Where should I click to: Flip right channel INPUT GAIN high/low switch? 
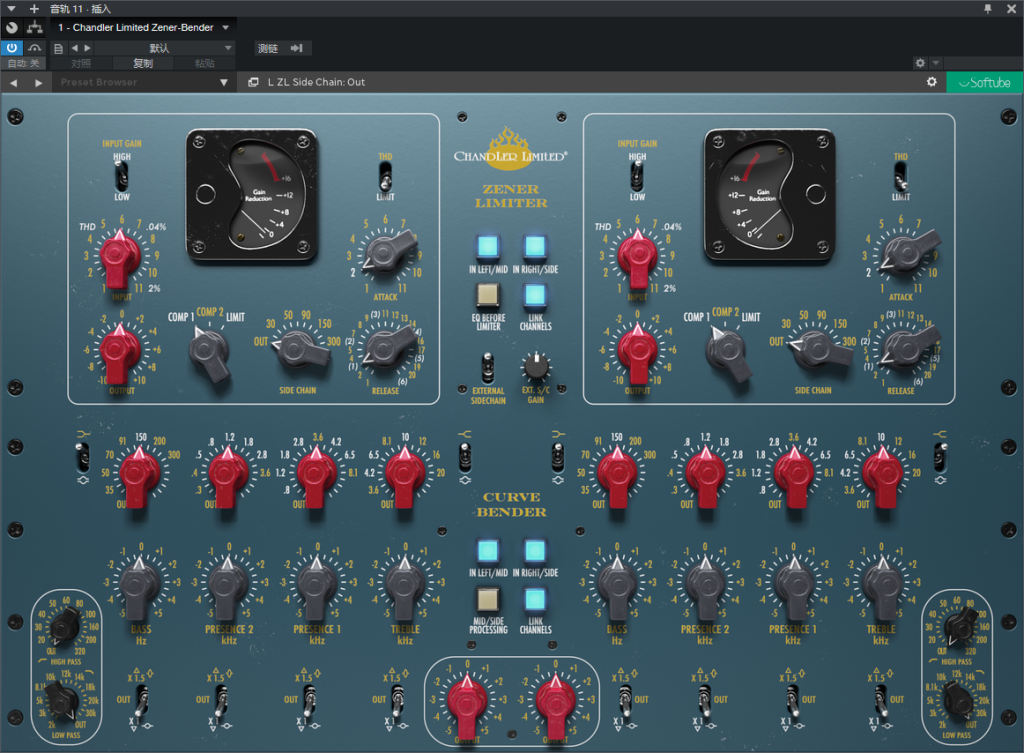(637, 176)
